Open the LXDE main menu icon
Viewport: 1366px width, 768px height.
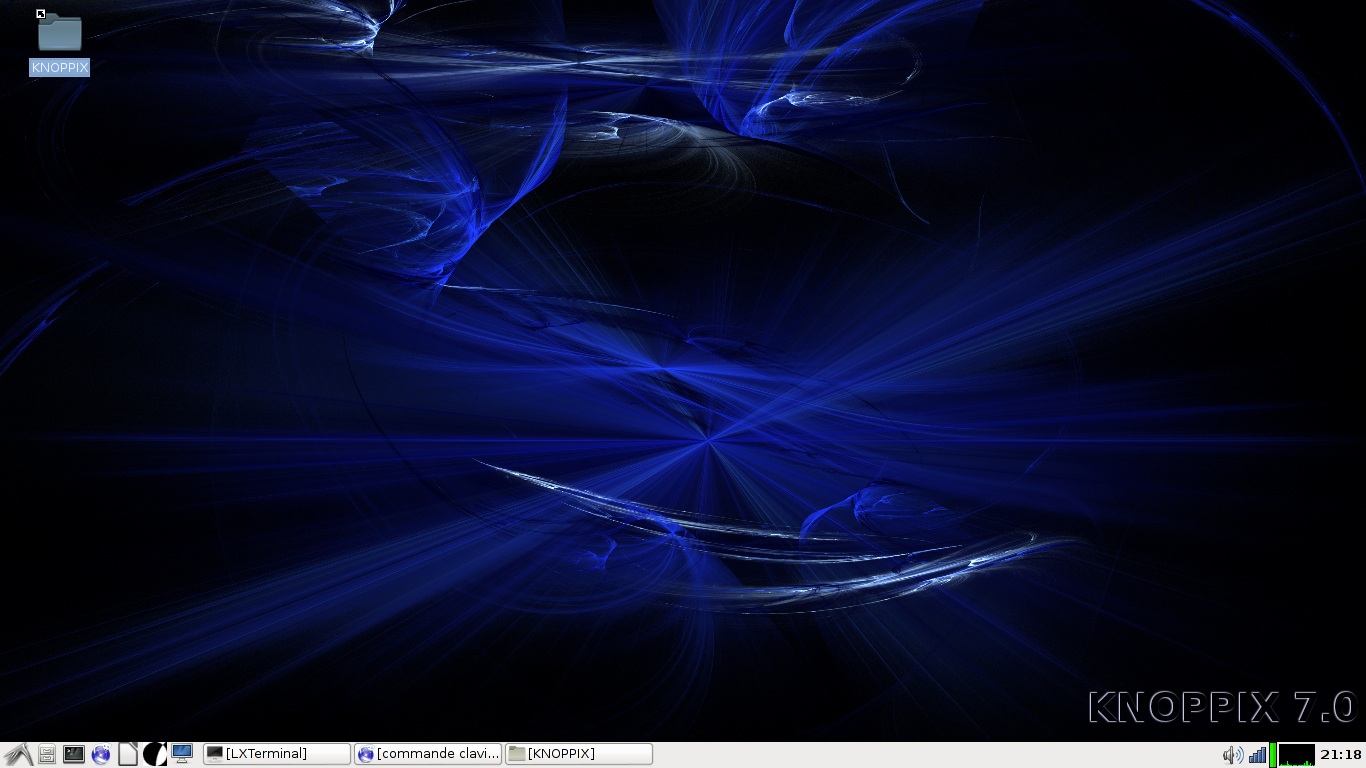tap(18, 754)
